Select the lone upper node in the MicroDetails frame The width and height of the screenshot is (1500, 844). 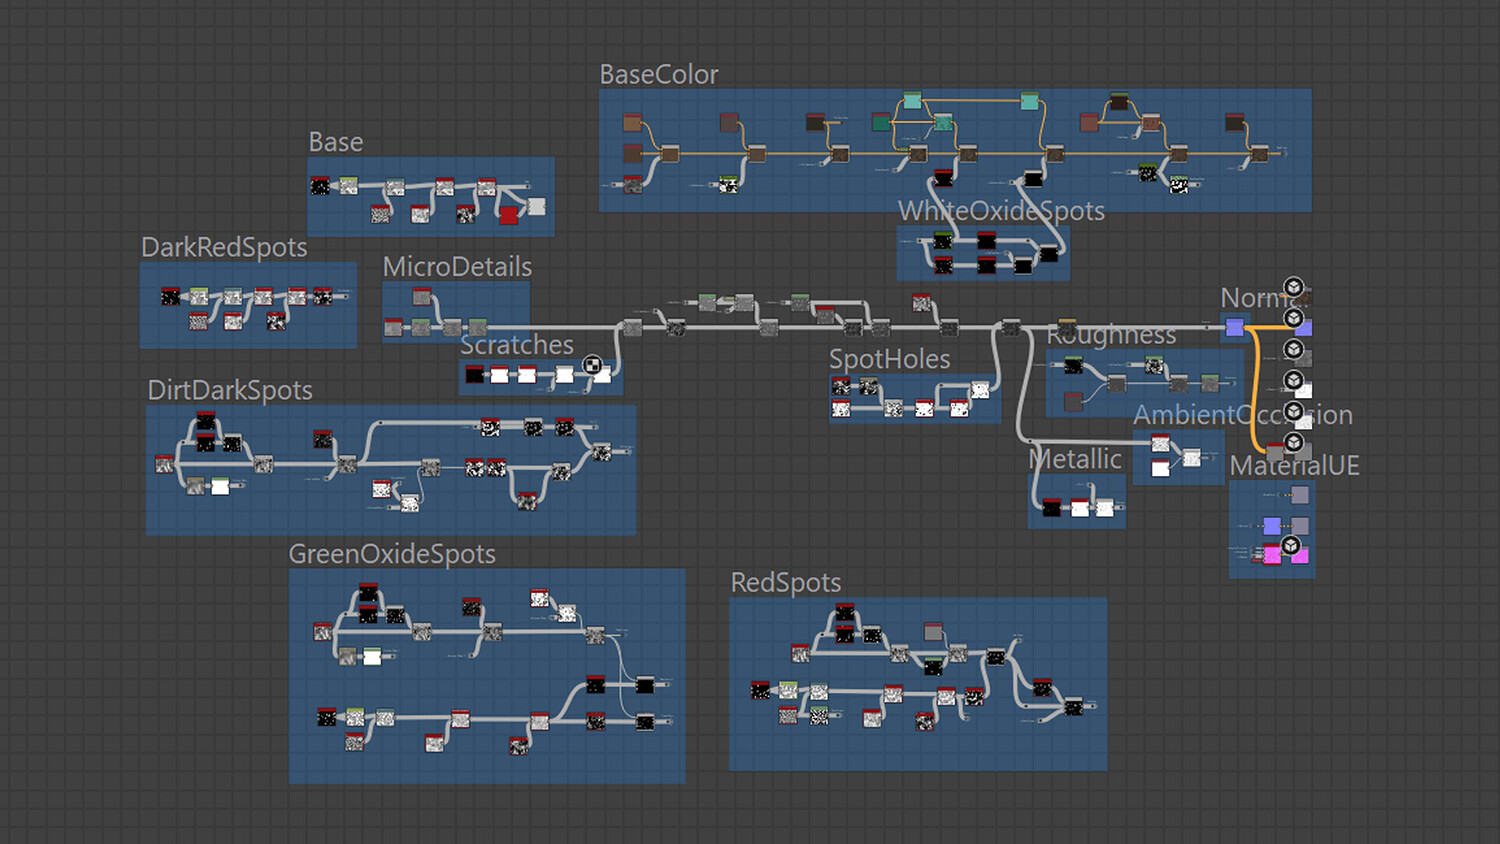point(422,296)
